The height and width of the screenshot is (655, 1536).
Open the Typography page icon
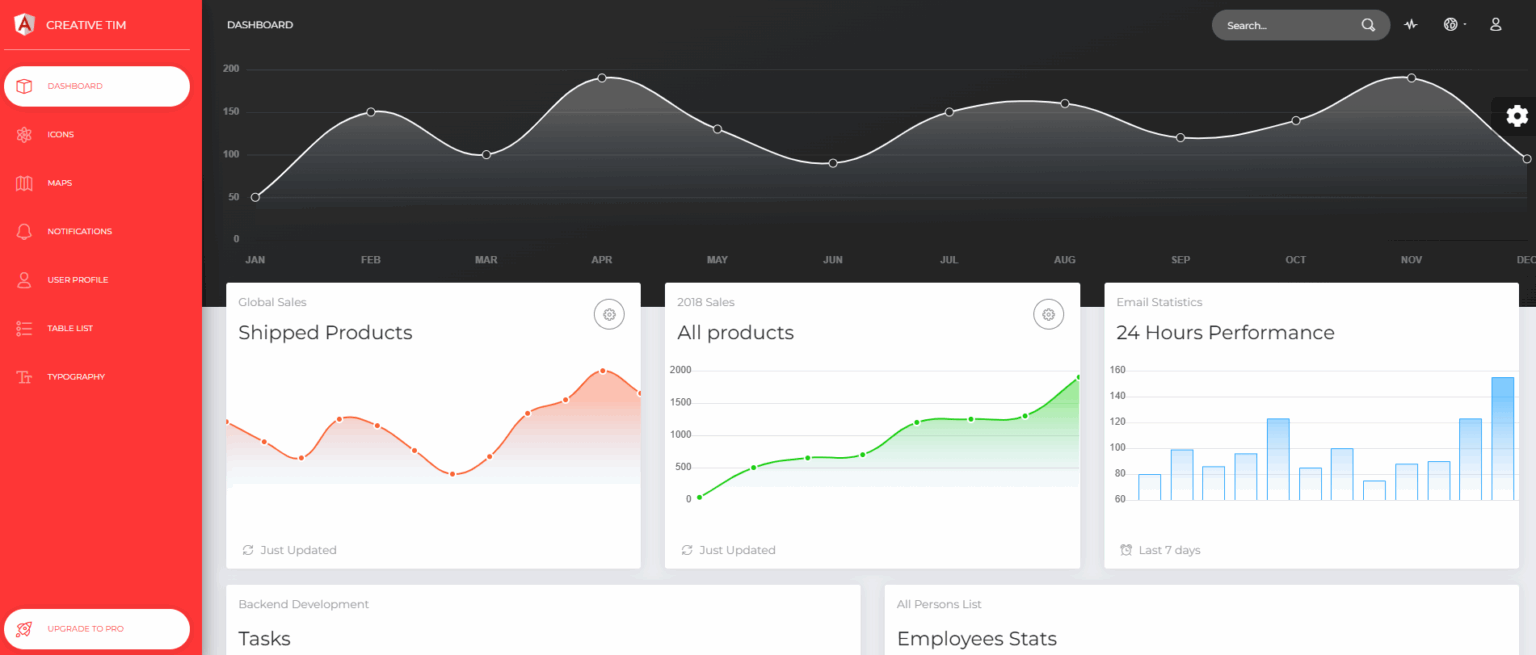pos(25,377)
